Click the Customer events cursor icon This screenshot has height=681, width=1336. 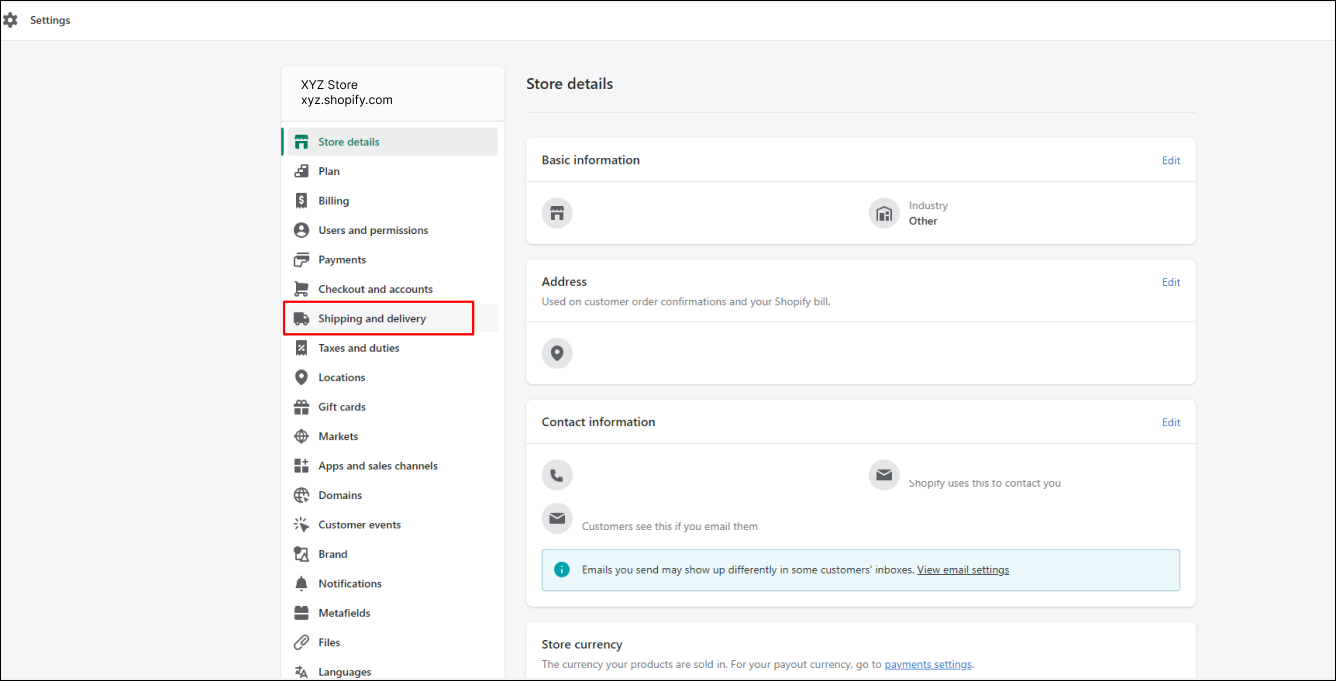pyautogui.click(x=301, y=525)
